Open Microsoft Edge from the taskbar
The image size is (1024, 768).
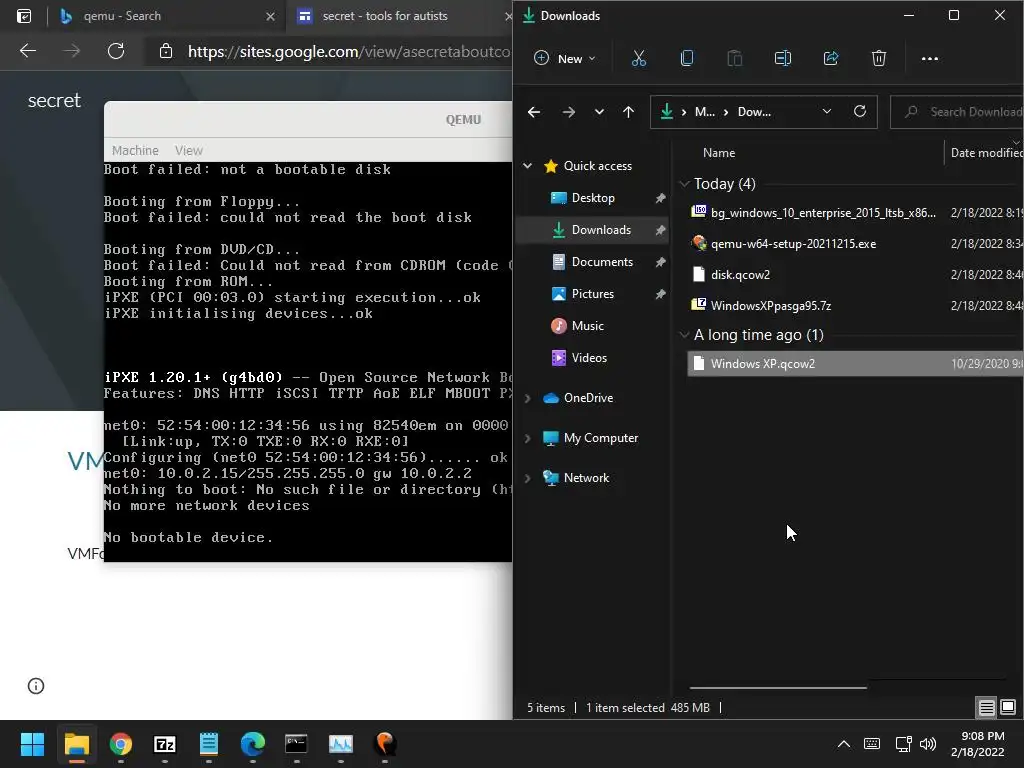point(253,744)
